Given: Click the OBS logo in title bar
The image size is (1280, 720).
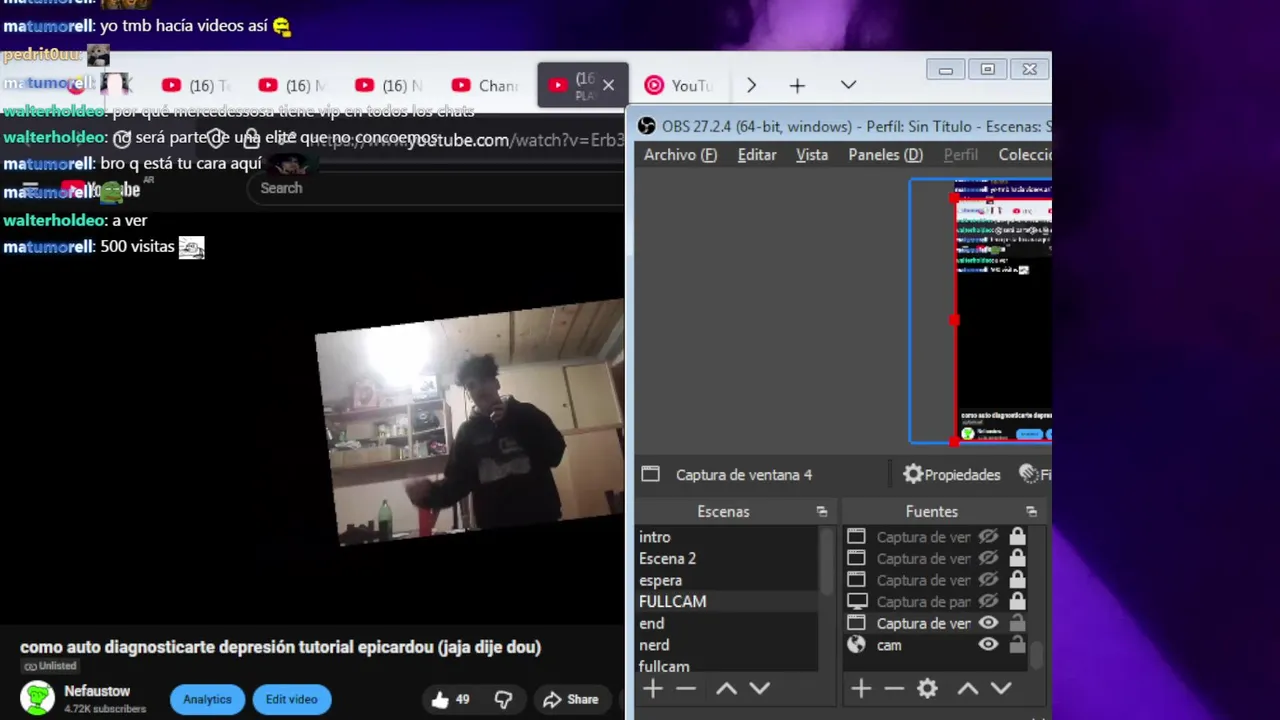Looking at the screenshot, I should tap(647, 126).
